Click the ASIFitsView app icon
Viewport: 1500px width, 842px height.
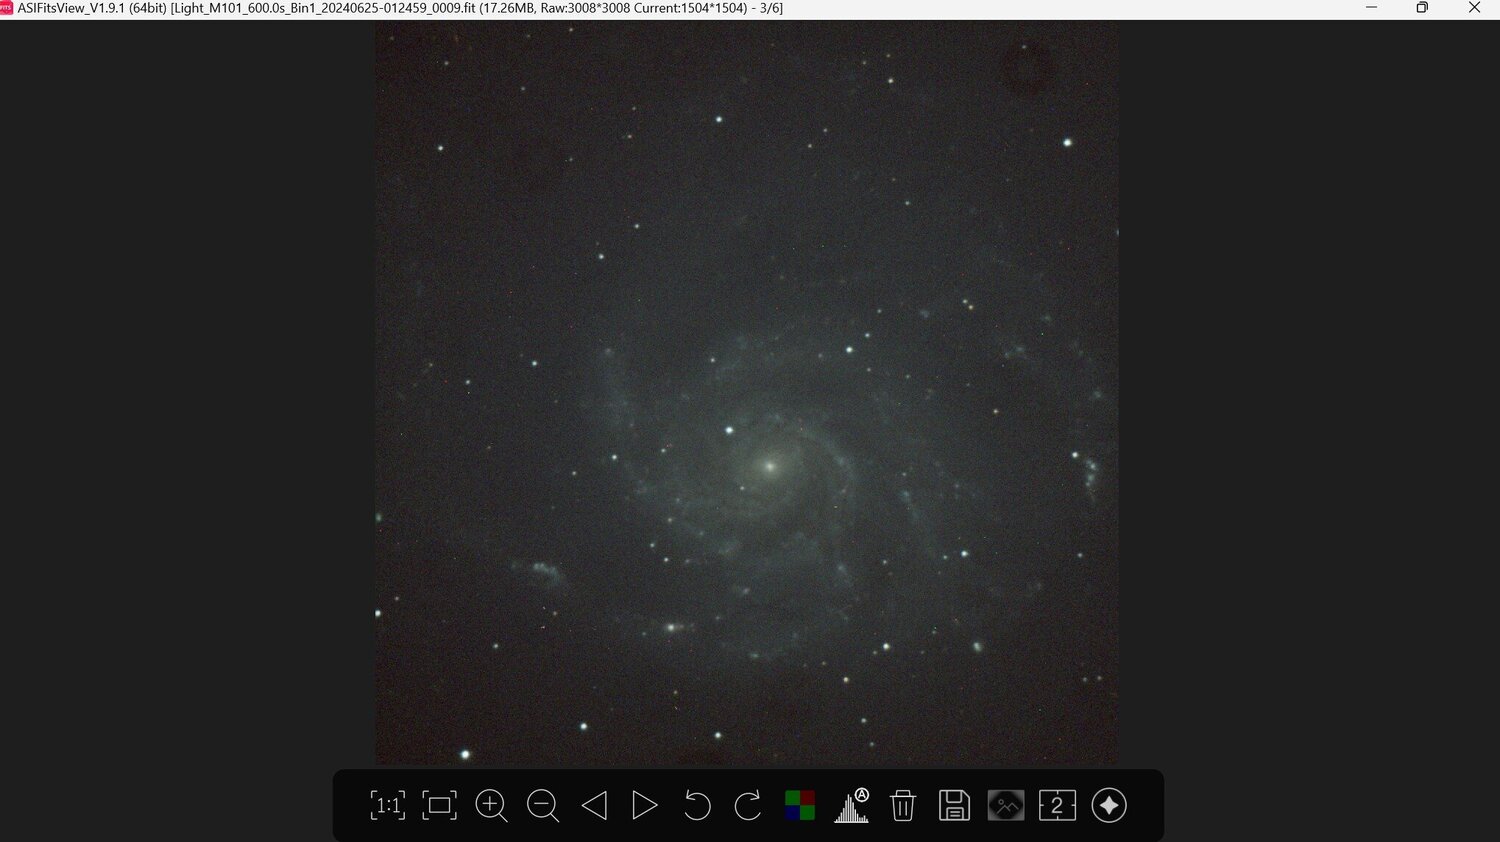10,8
